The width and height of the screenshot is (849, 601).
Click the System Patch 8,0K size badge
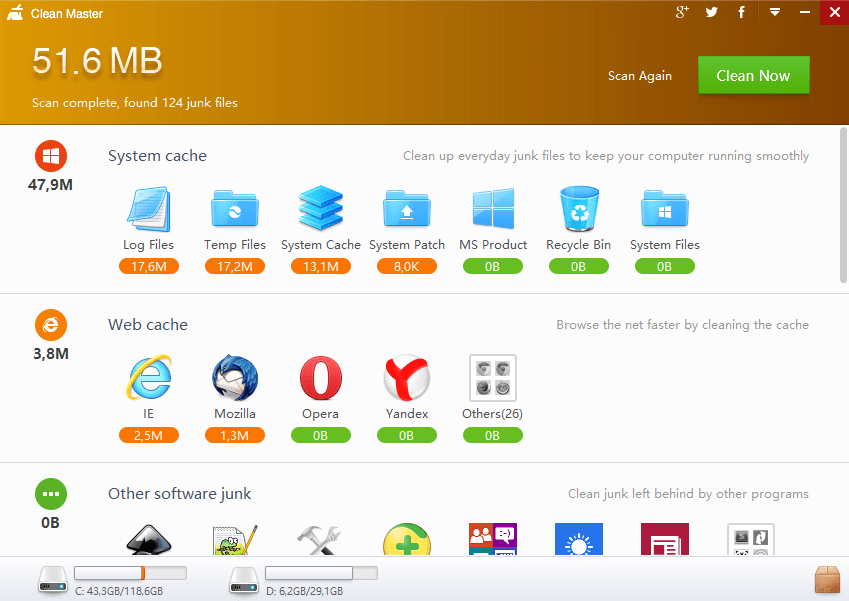pyautogui.click(x=407, y=266)
